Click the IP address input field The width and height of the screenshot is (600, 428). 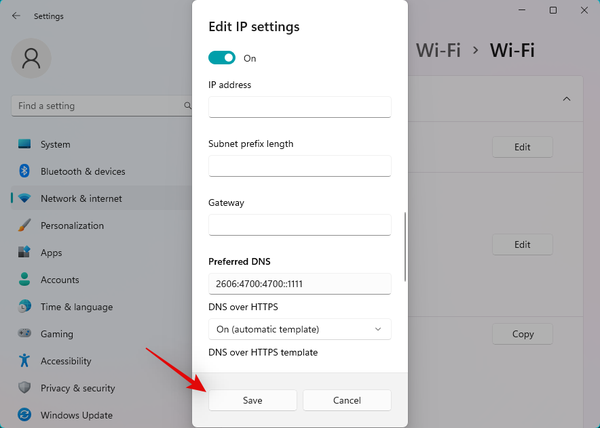click(300, 107)
